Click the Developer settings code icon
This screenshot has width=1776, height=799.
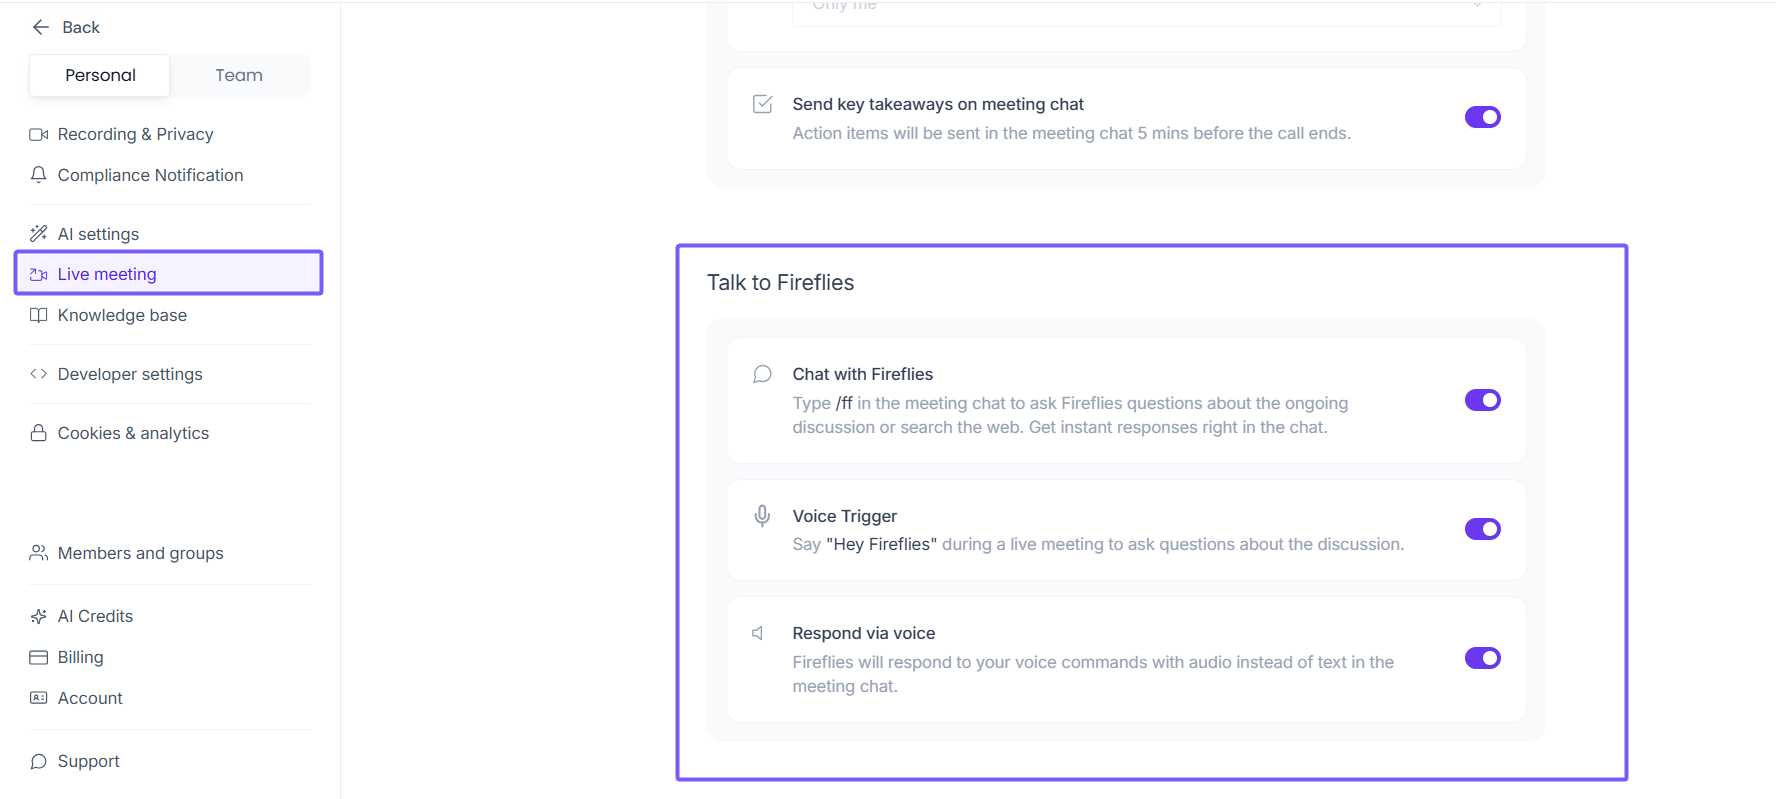pyautogui.click(x=39, y=374)
